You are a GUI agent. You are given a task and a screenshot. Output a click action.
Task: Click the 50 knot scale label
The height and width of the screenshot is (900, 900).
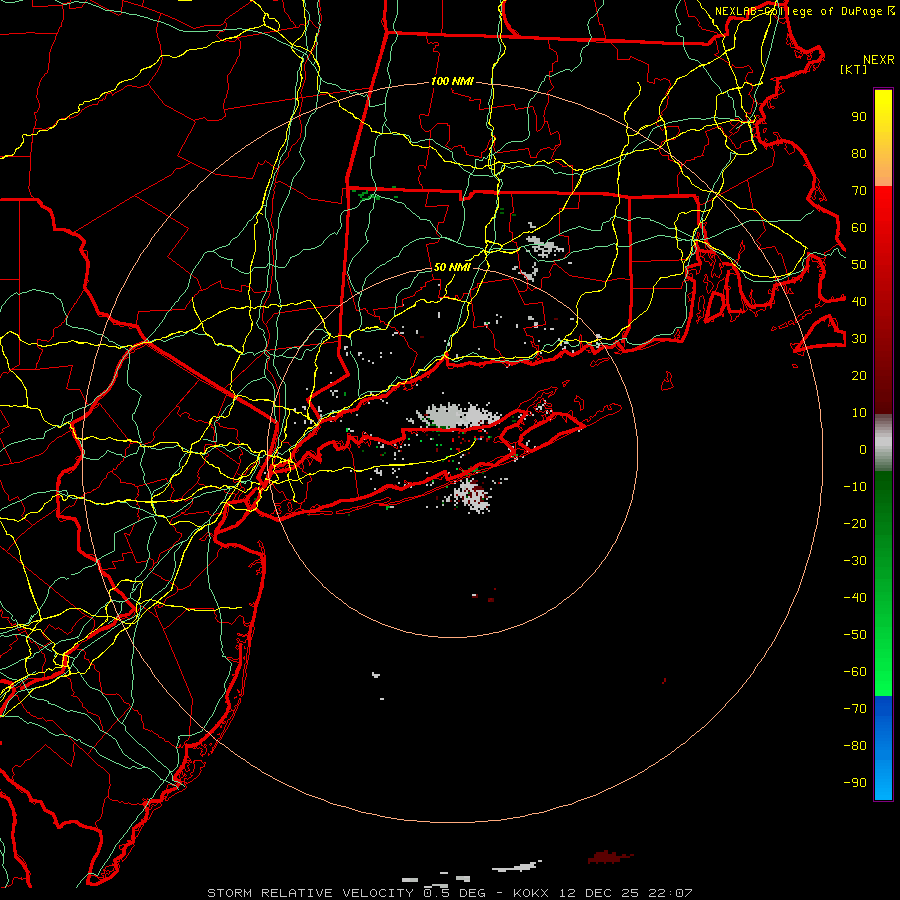point(859,265)
